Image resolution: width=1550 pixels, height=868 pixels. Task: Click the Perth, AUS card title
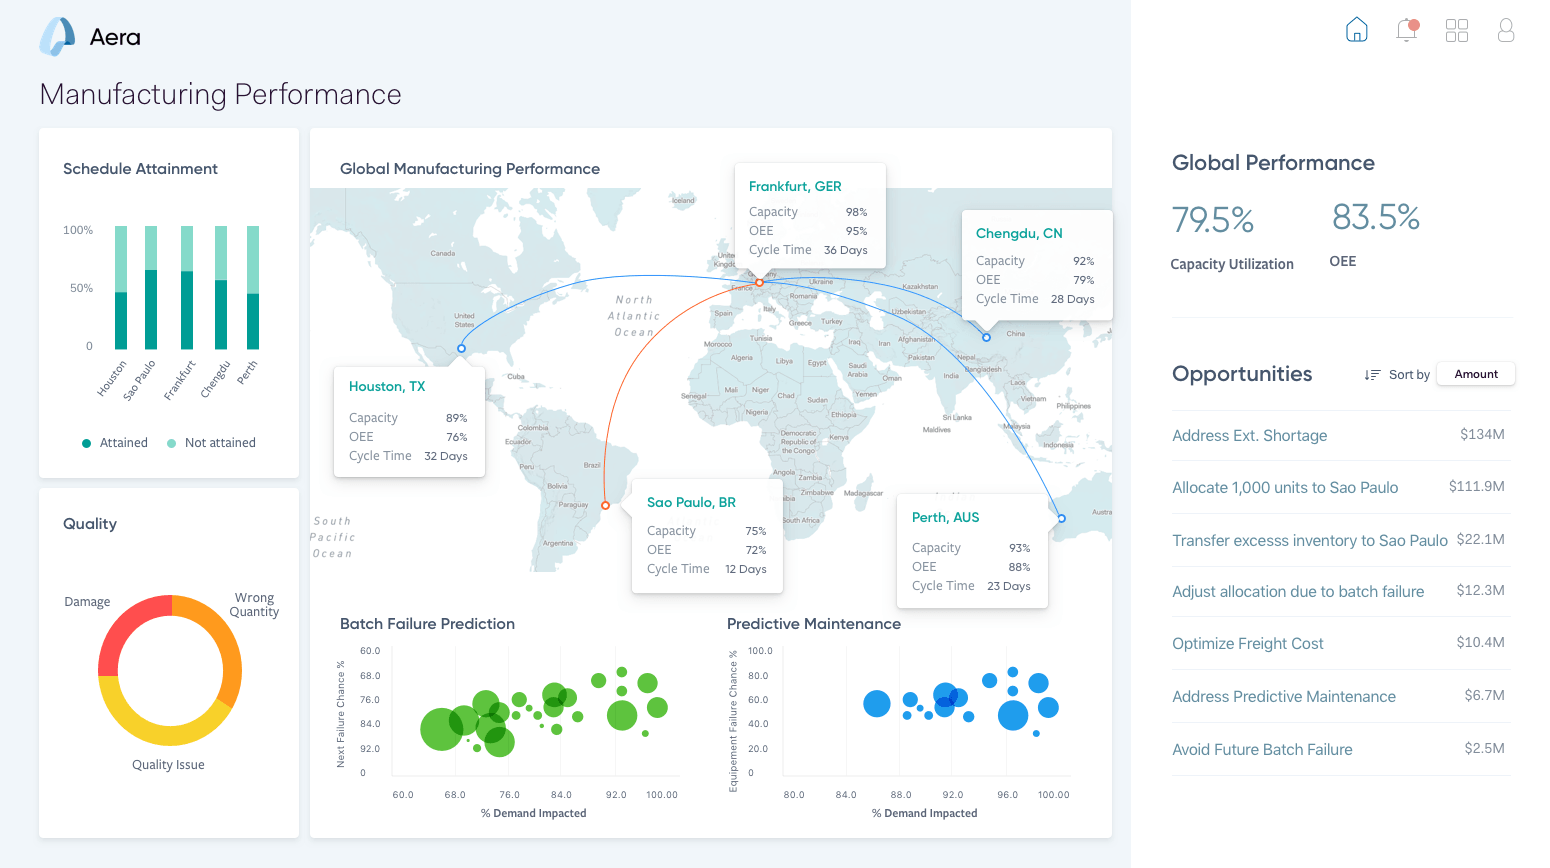point(945,518)
